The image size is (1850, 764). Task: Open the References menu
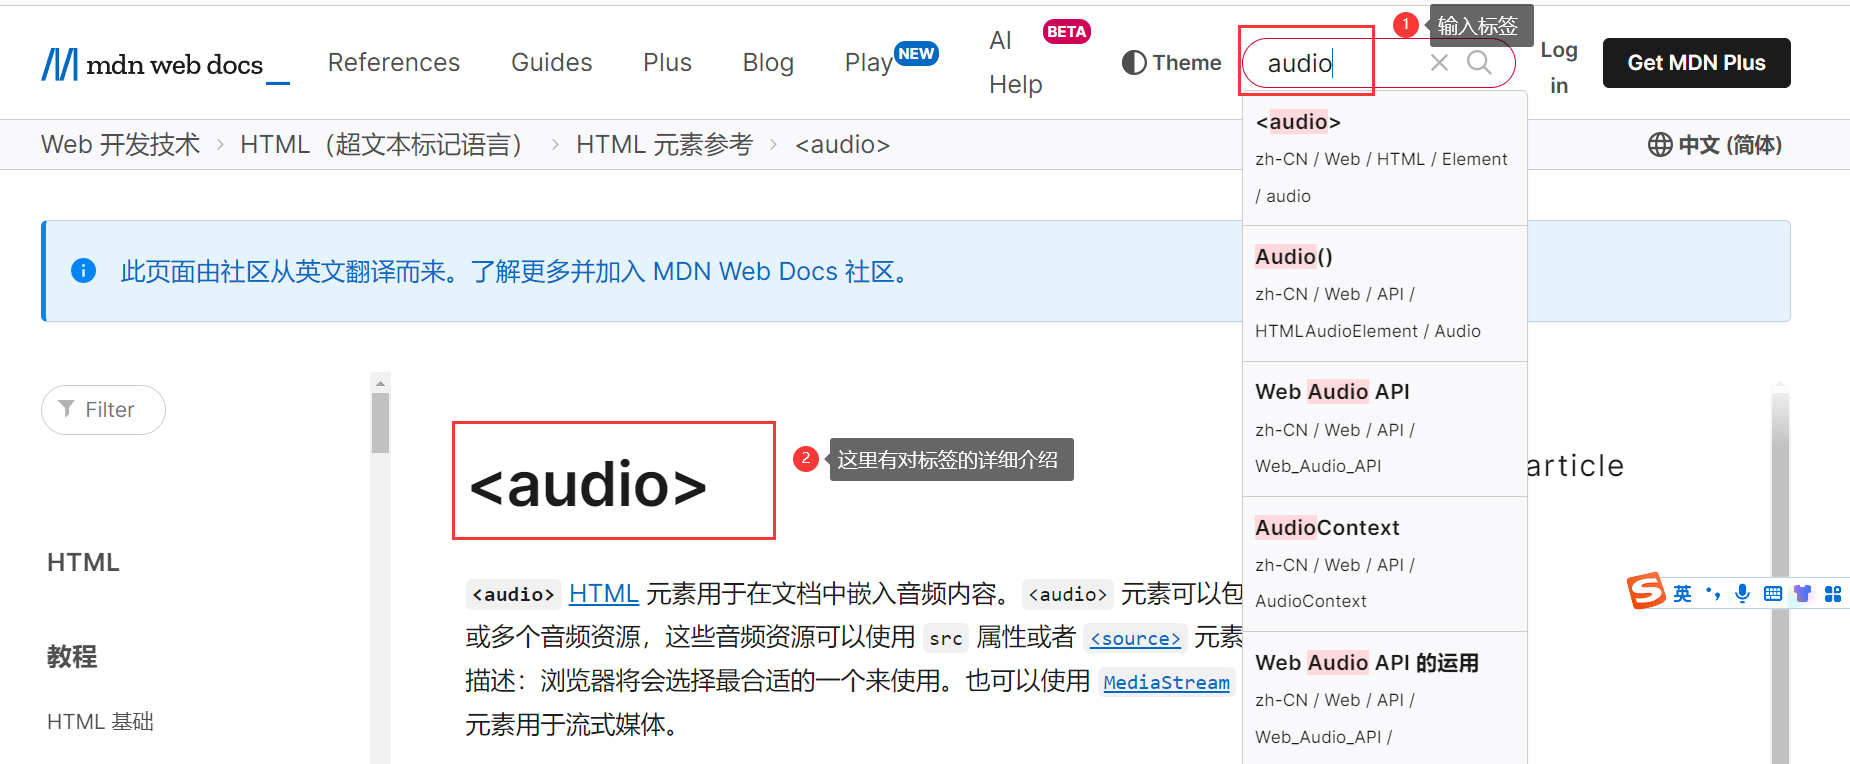click(394, 63)
